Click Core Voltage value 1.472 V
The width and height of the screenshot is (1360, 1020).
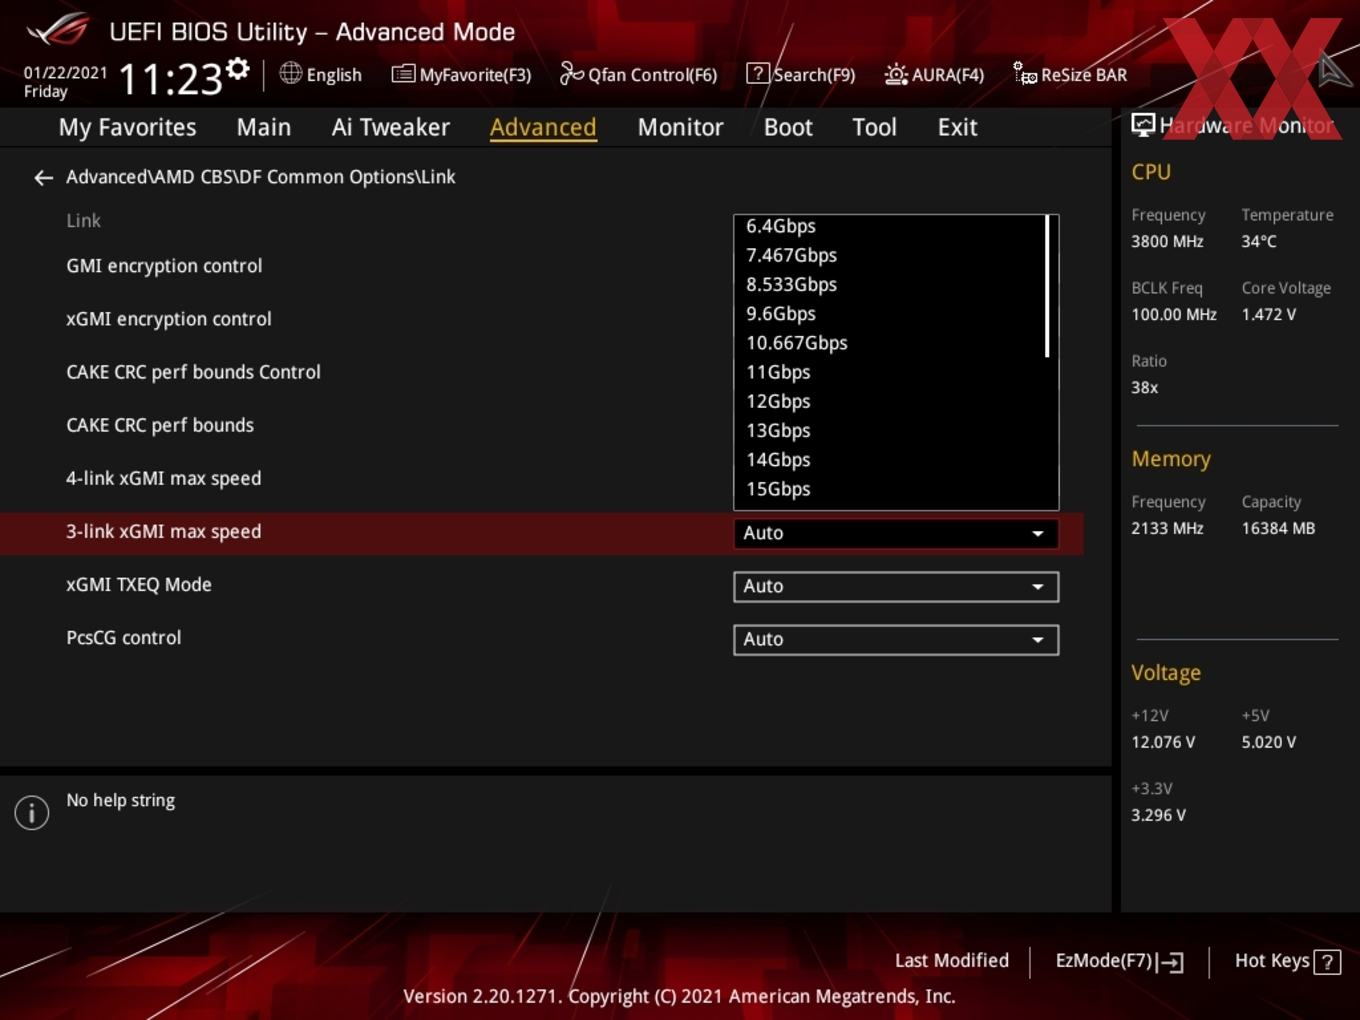[1268, 314]
